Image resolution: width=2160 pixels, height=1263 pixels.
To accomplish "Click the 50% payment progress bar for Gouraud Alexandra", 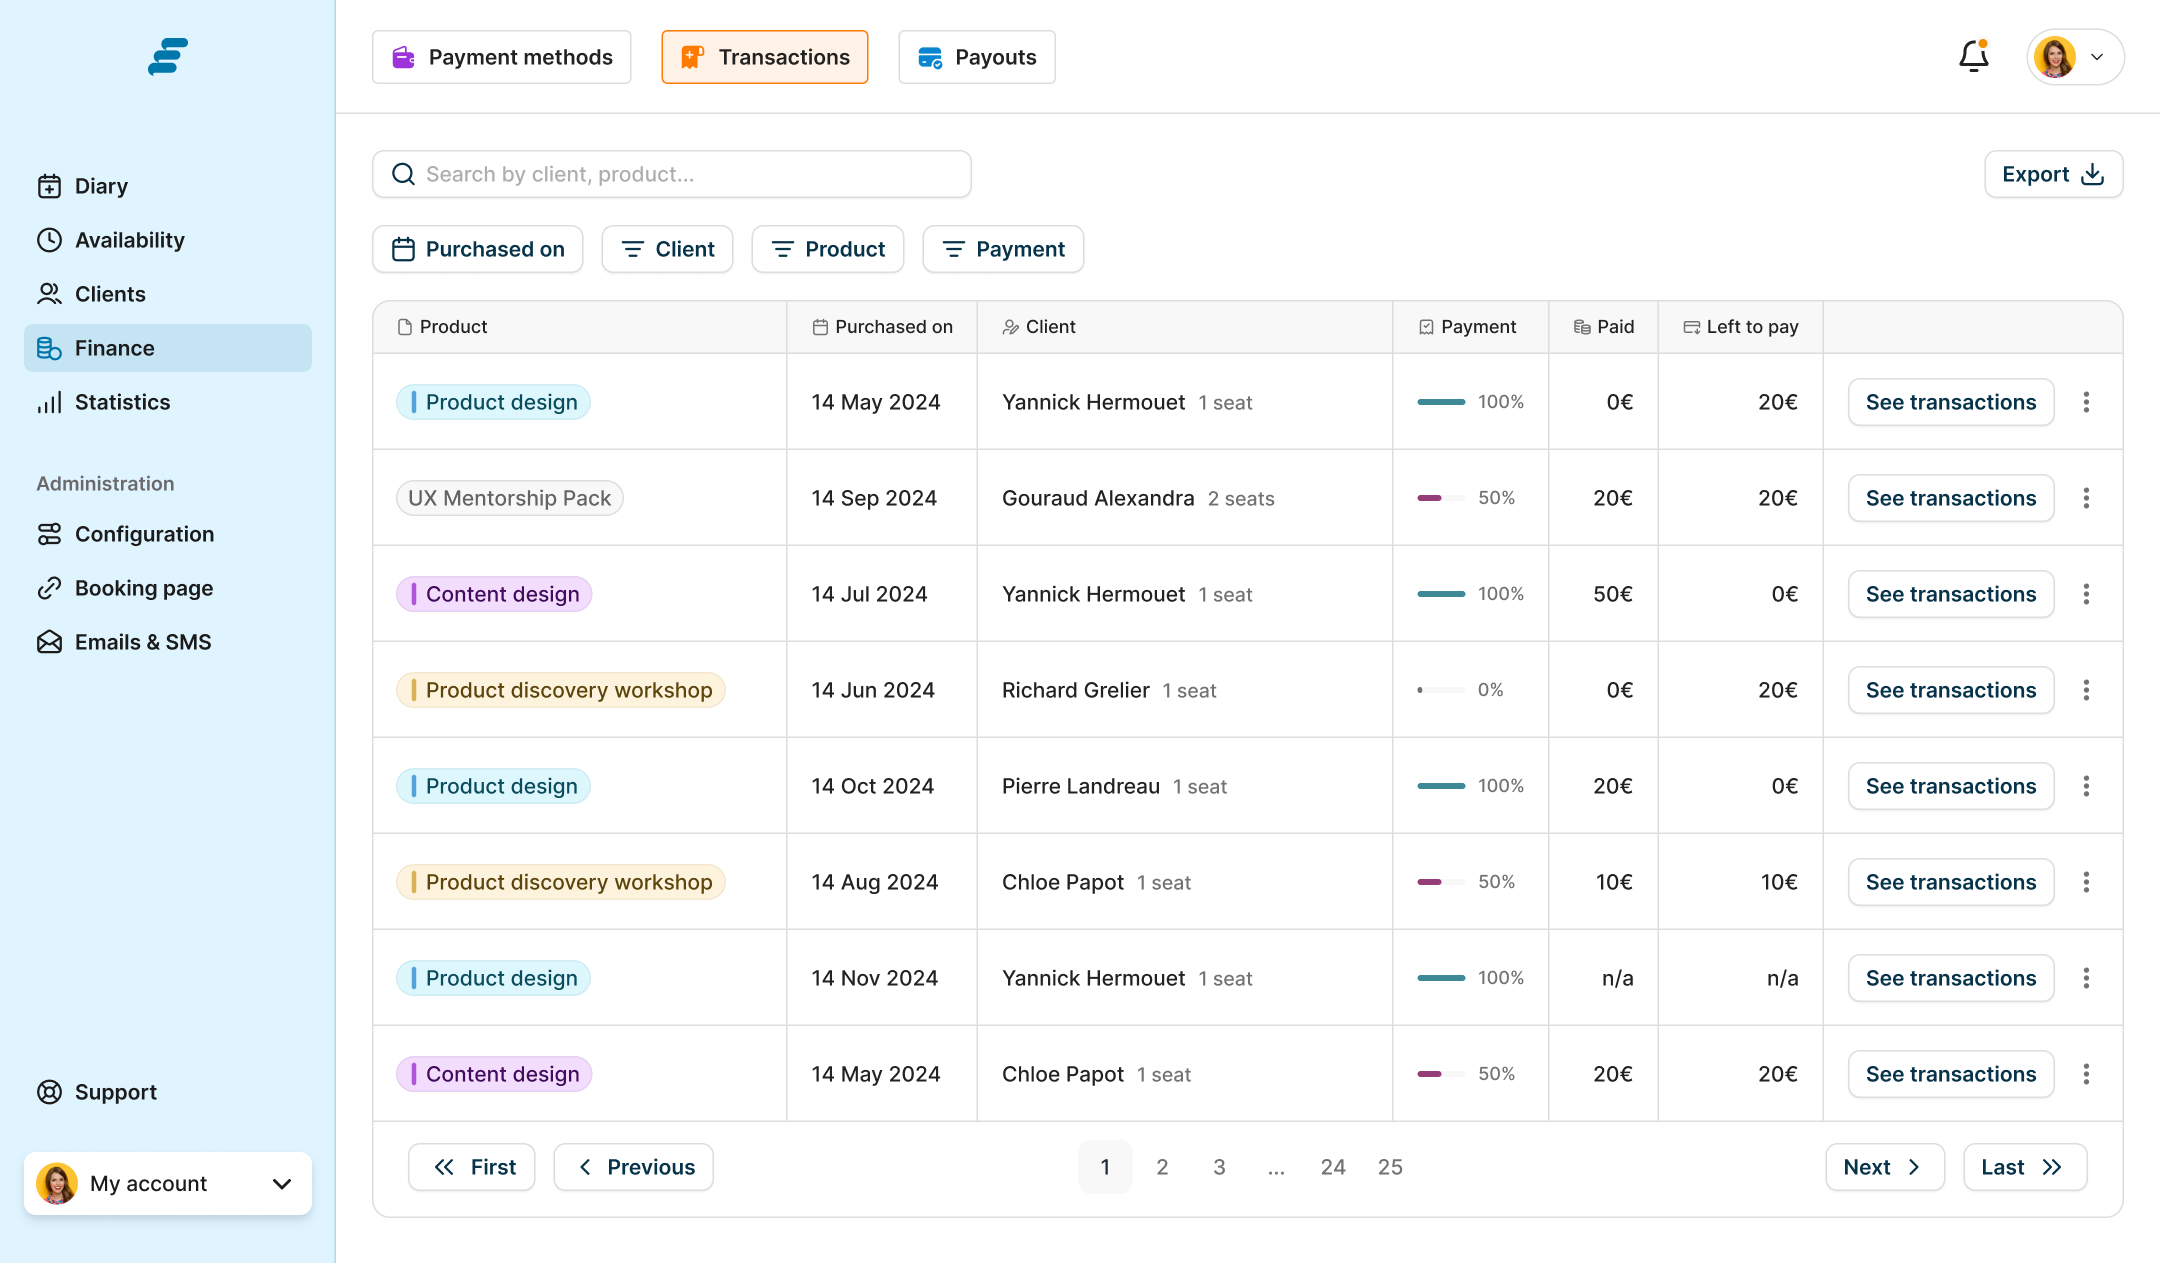I will tap(1441, 498).
